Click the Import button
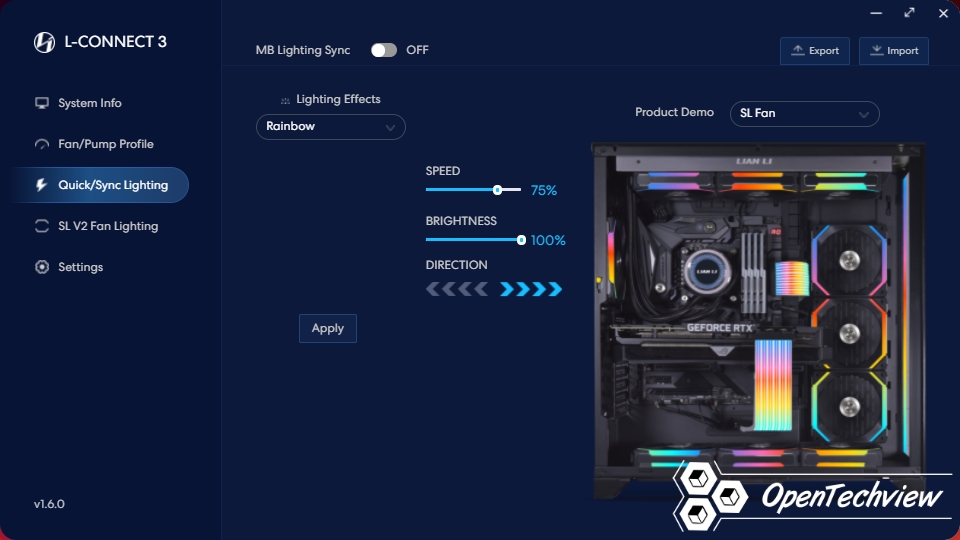The image size is (960, 540). 894,51
